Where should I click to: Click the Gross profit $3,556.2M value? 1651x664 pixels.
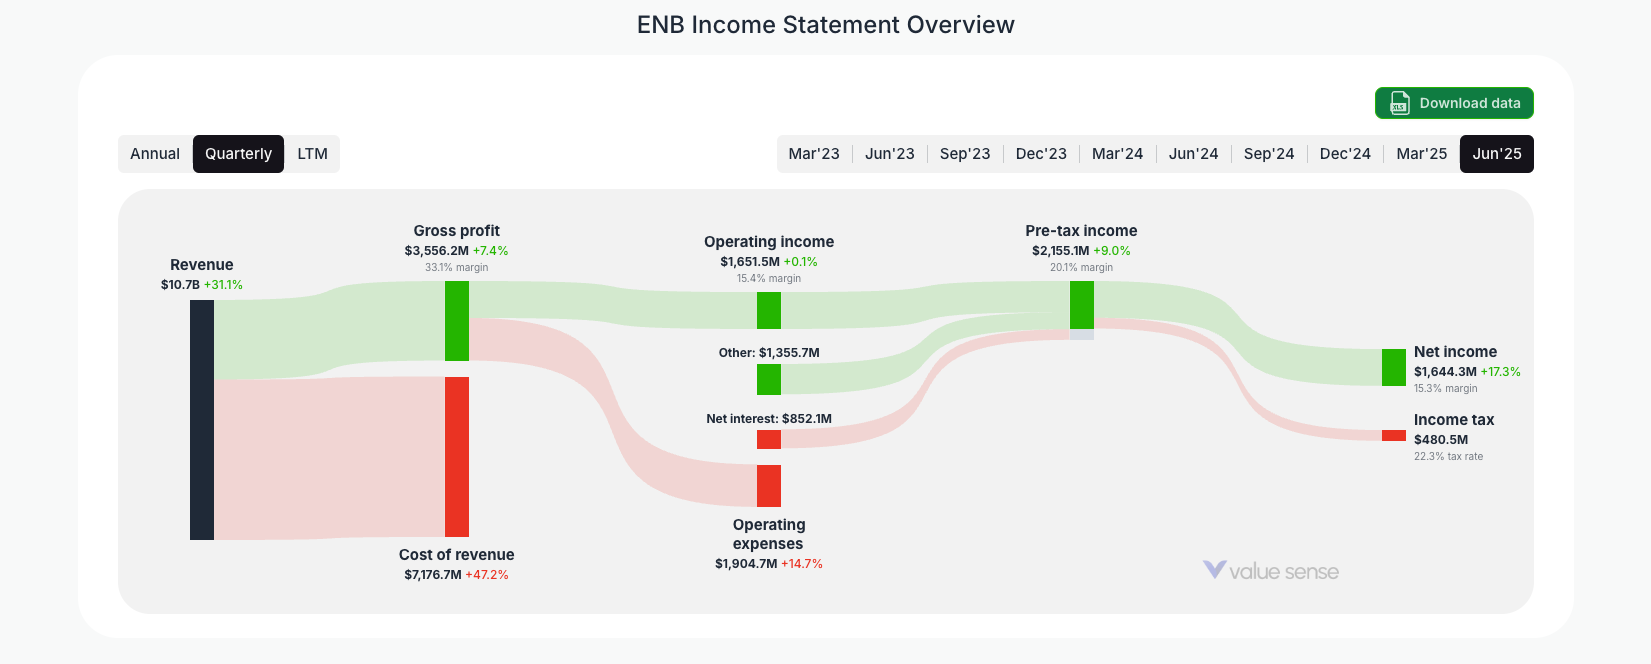pos(436,251)
